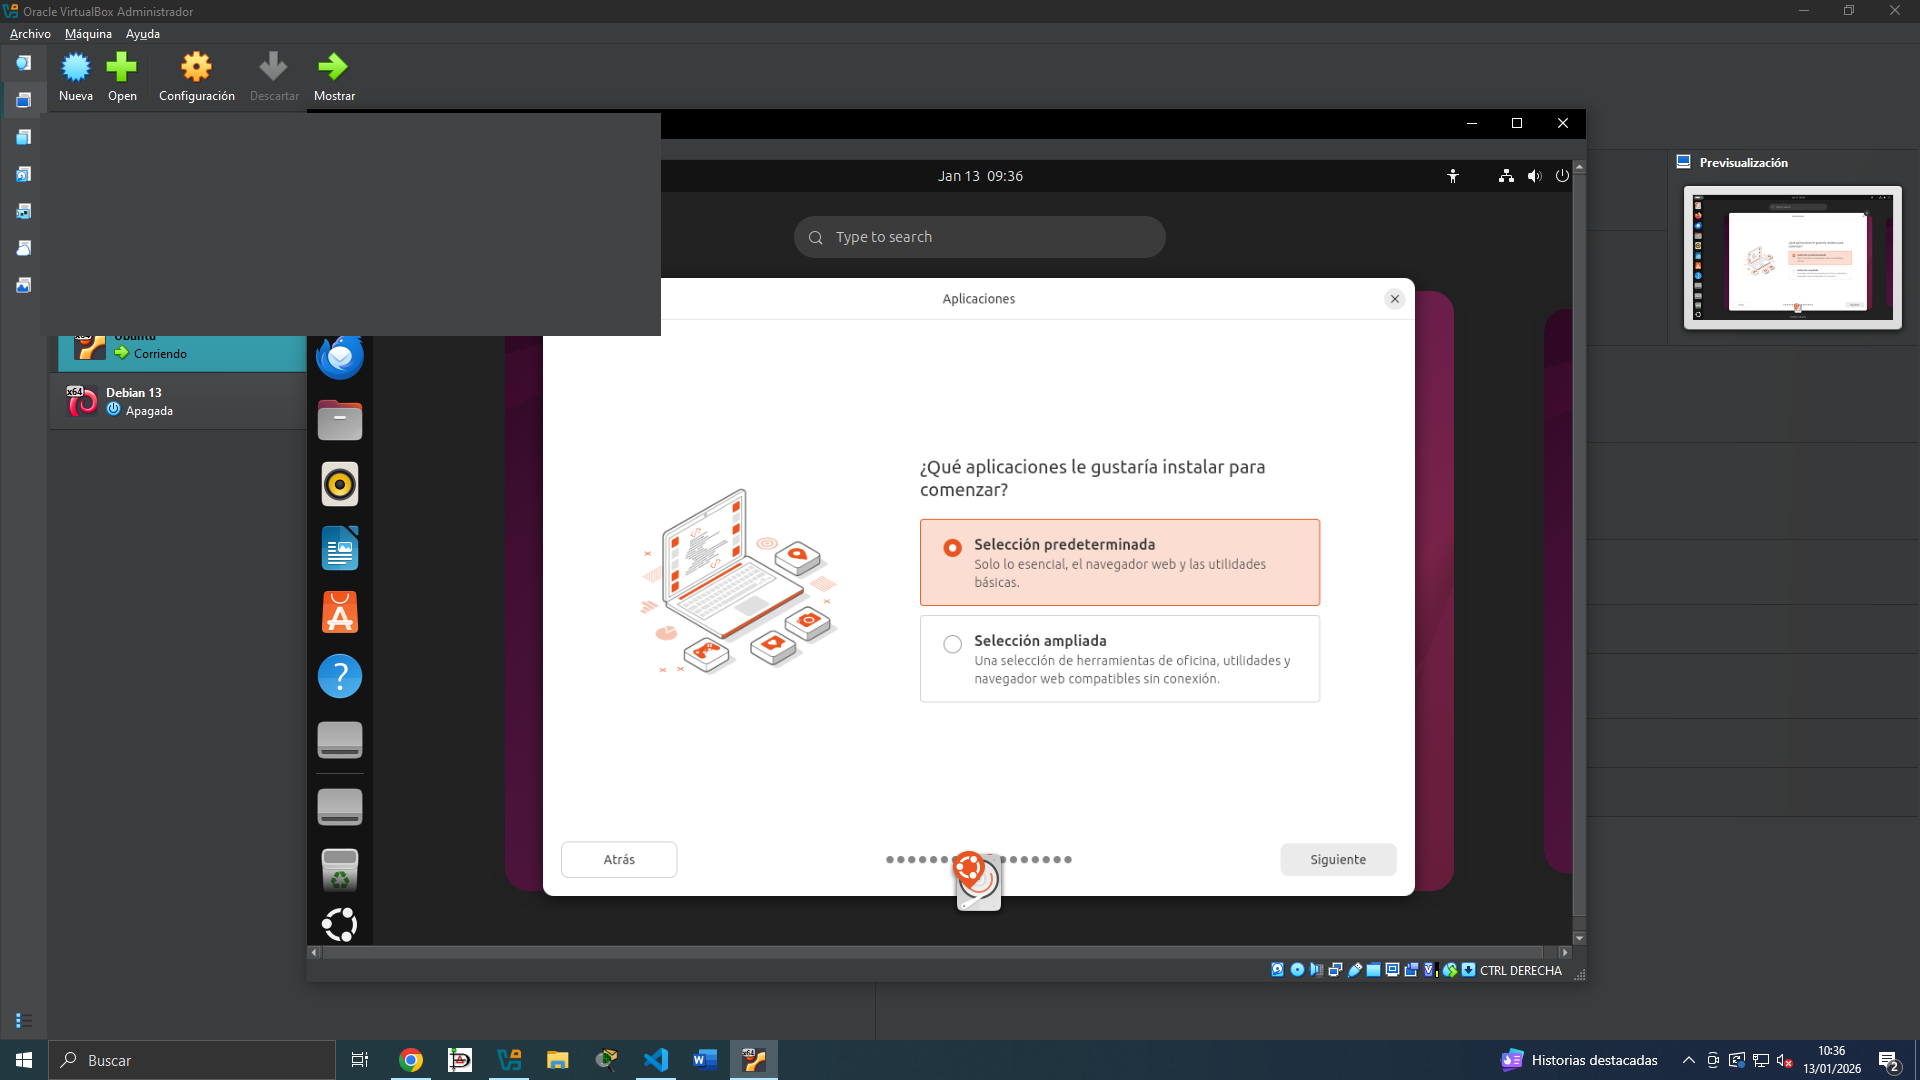Open the Cloud tool in the sidebar
This screenshot has width=1920, height=1080.
(x=23, y=248)
